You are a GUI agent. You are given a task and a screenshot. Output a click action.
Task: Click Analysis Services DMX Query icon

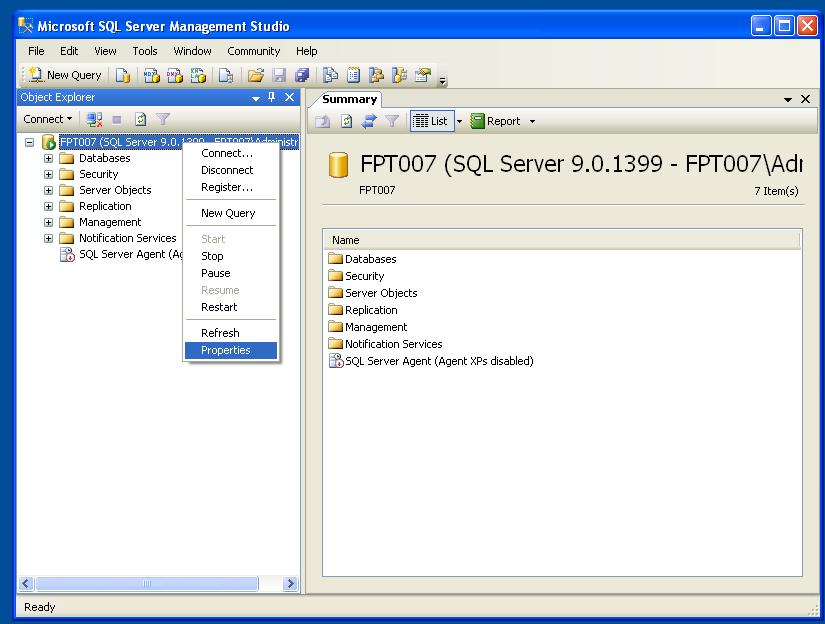click(x=175, y=75)
